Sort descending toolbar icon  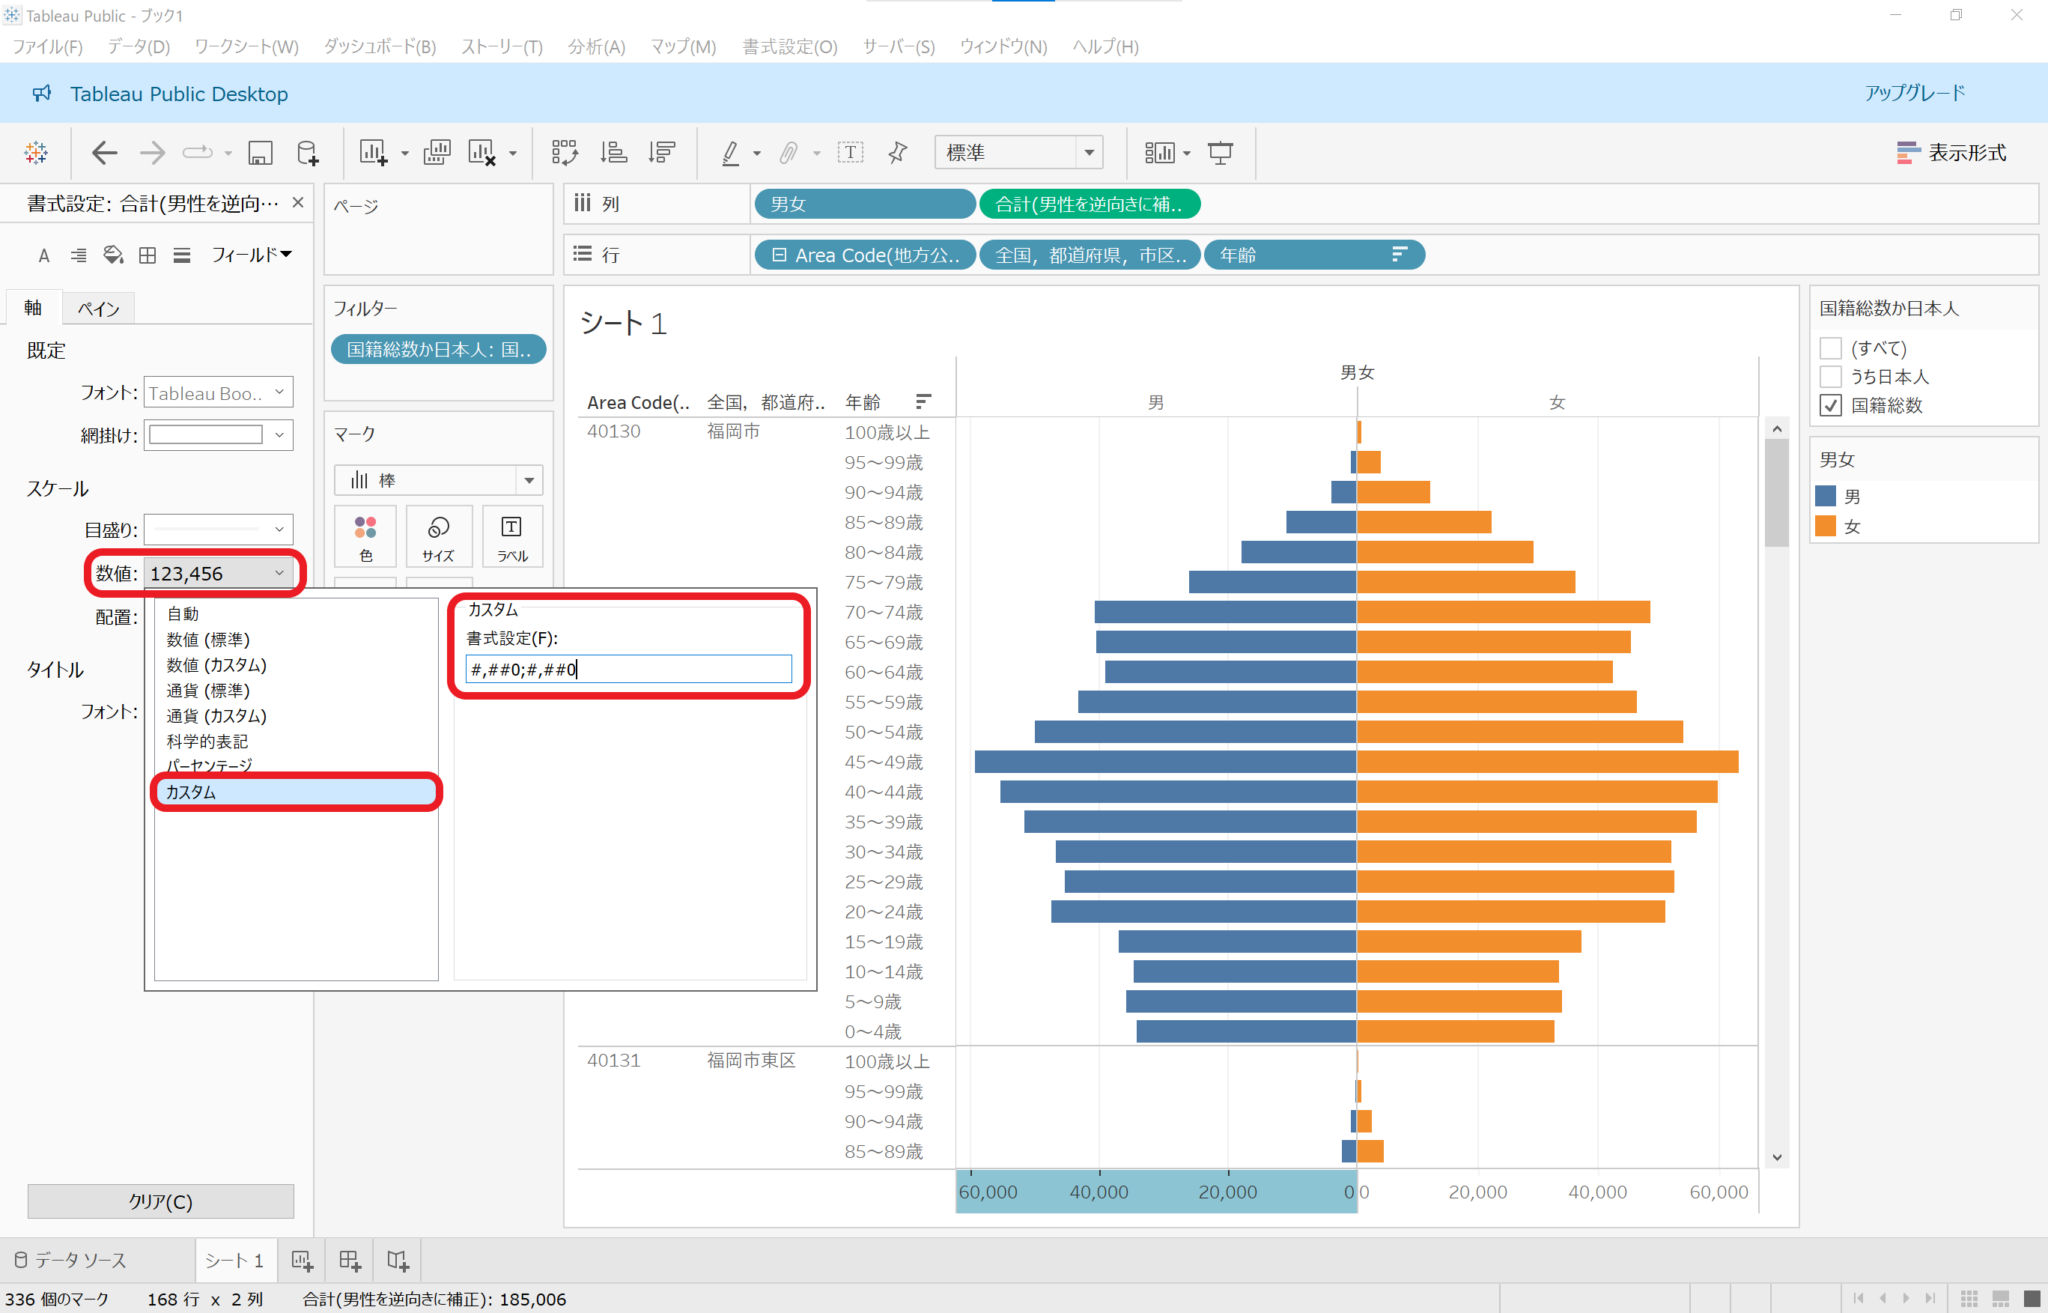point(661,152)
